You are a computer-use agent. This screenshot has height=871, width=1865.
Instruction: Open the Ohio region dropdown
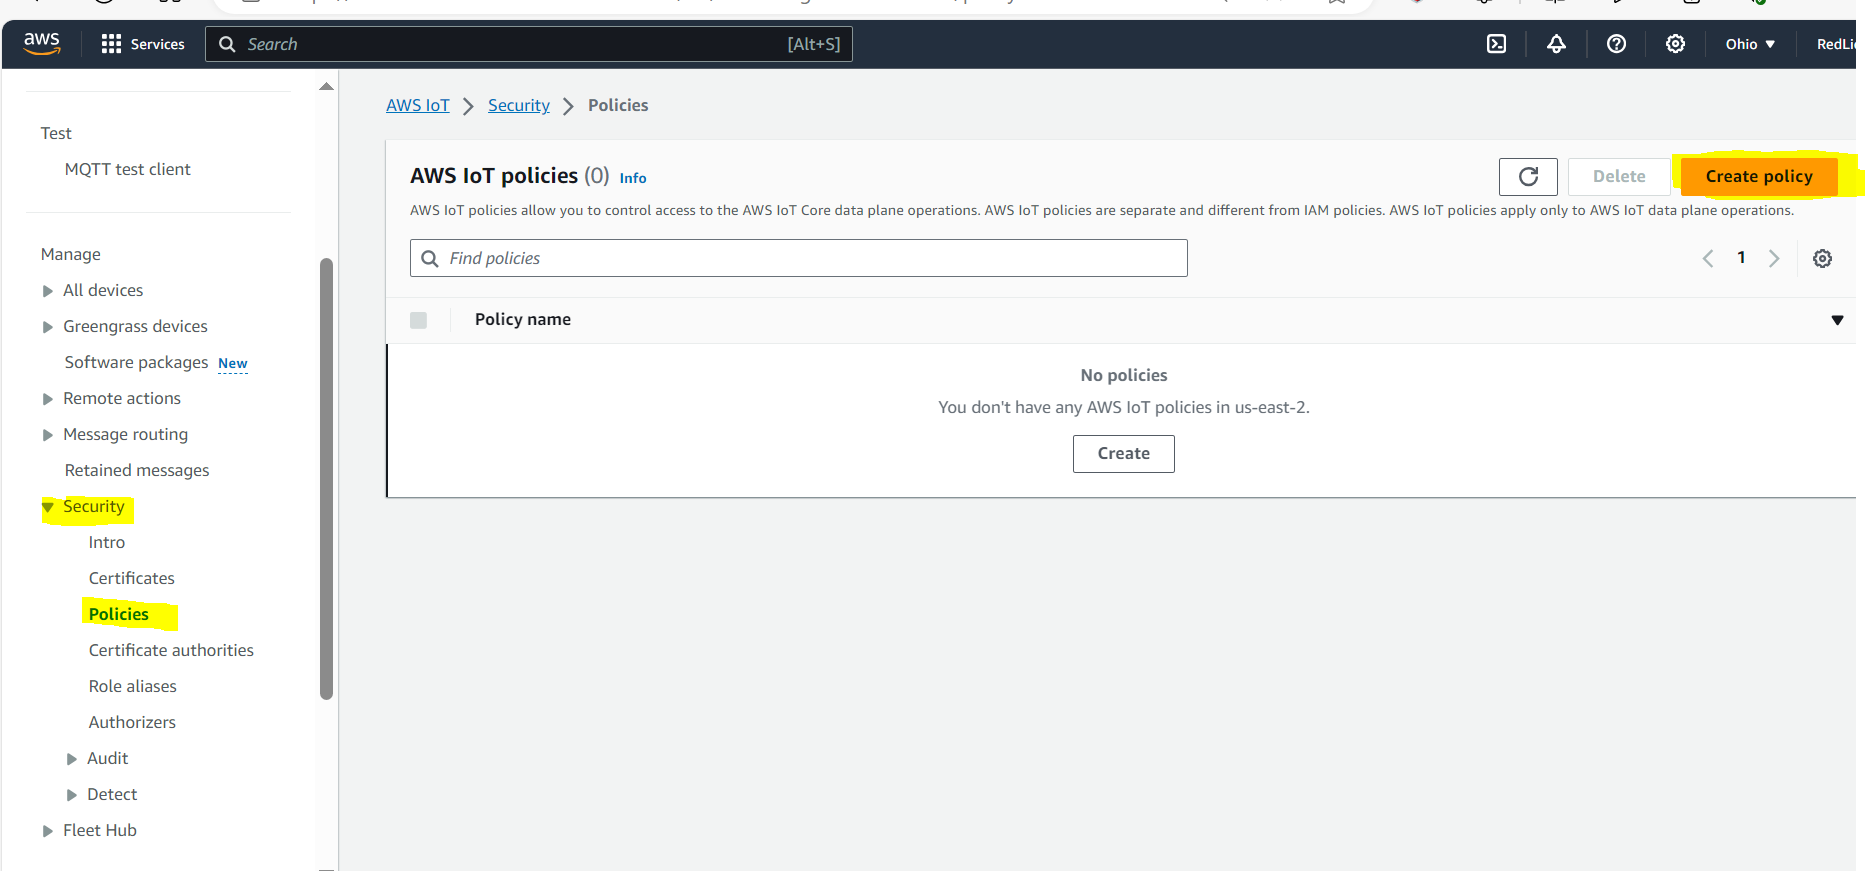point(1750,44)
